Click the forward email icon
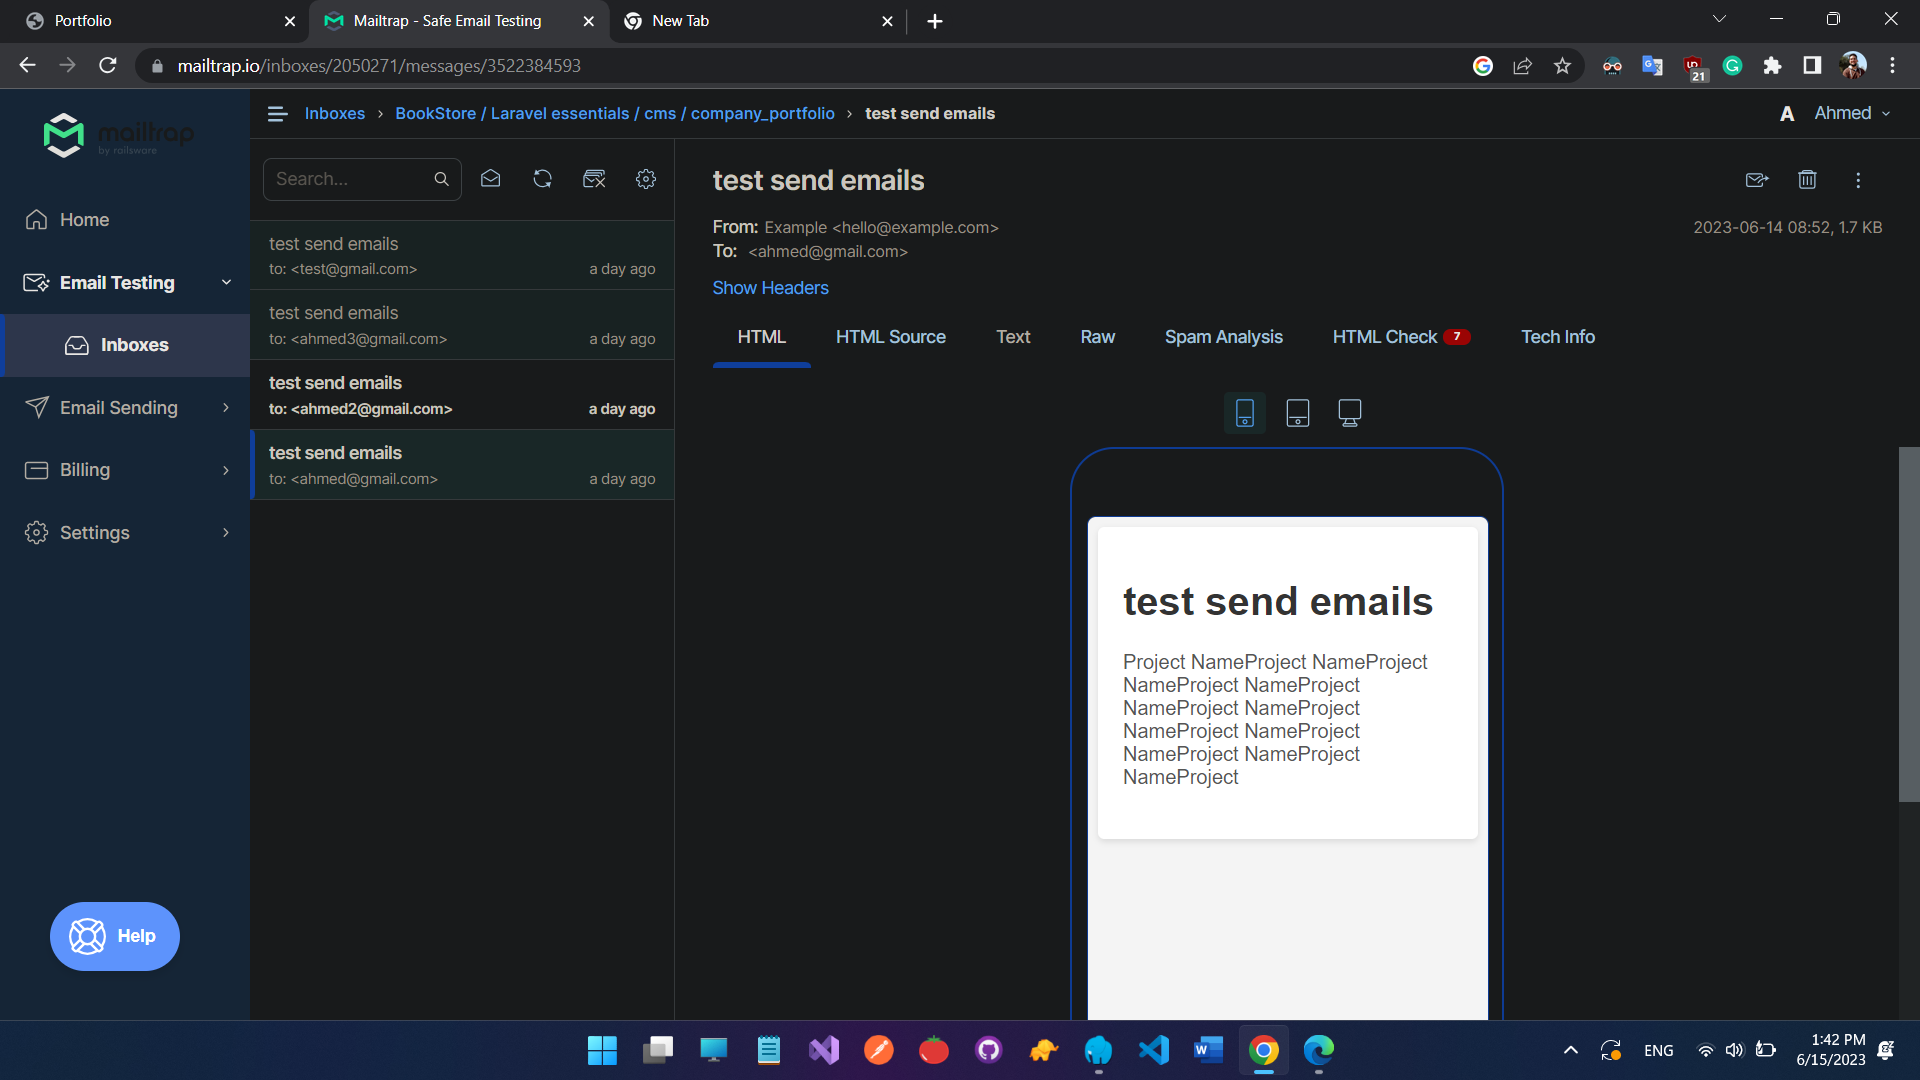 click(1757, 180)
